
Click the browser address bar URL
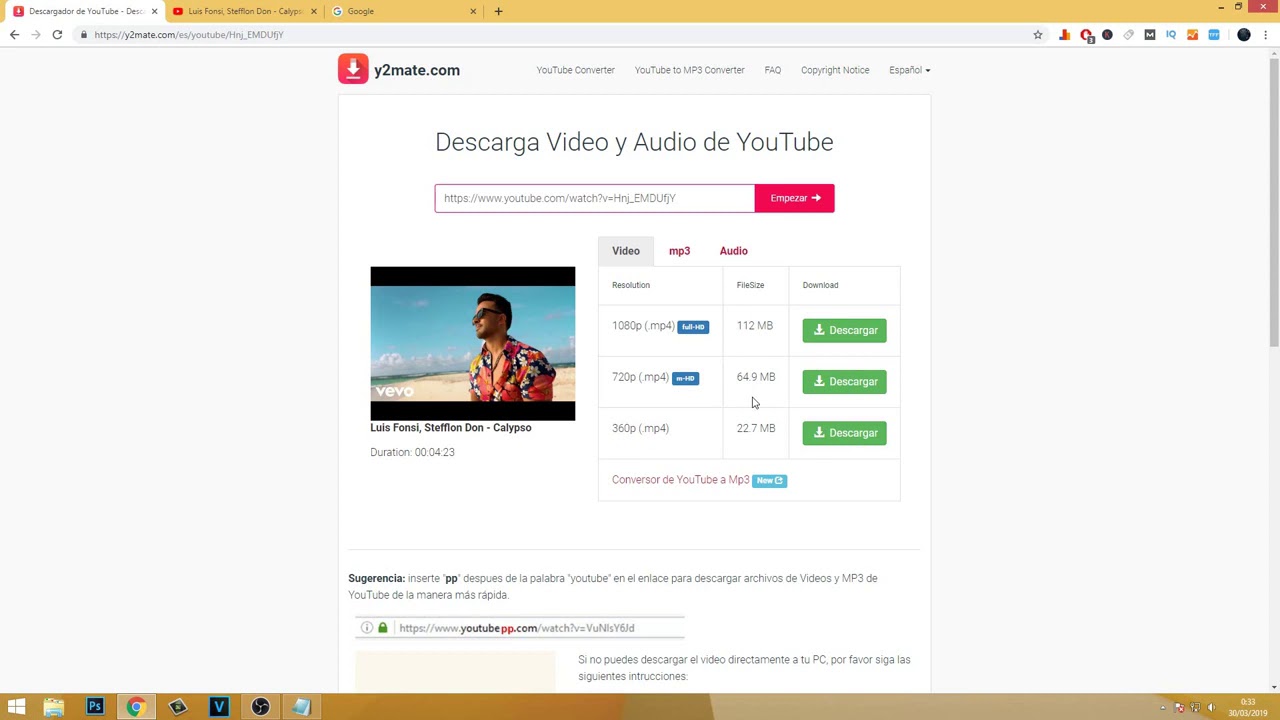[x=189, y=35]
